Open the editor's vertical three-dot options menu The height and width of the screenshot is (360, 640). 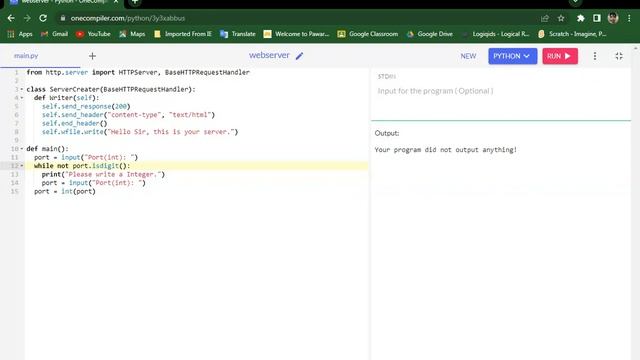point(595,56)
